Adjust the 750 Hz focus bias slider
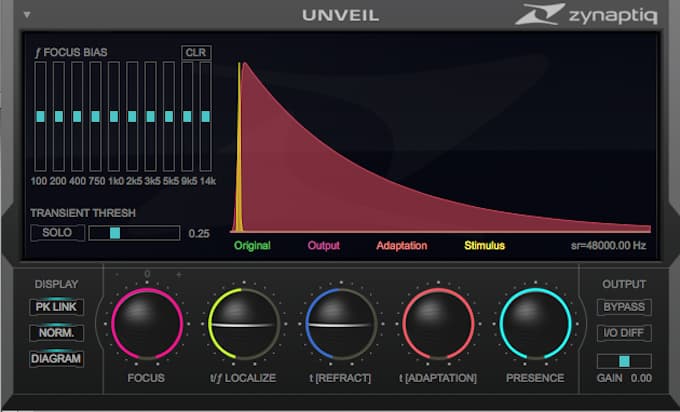Viewport: 680px width, 412px height. click(x=95, y=116)
